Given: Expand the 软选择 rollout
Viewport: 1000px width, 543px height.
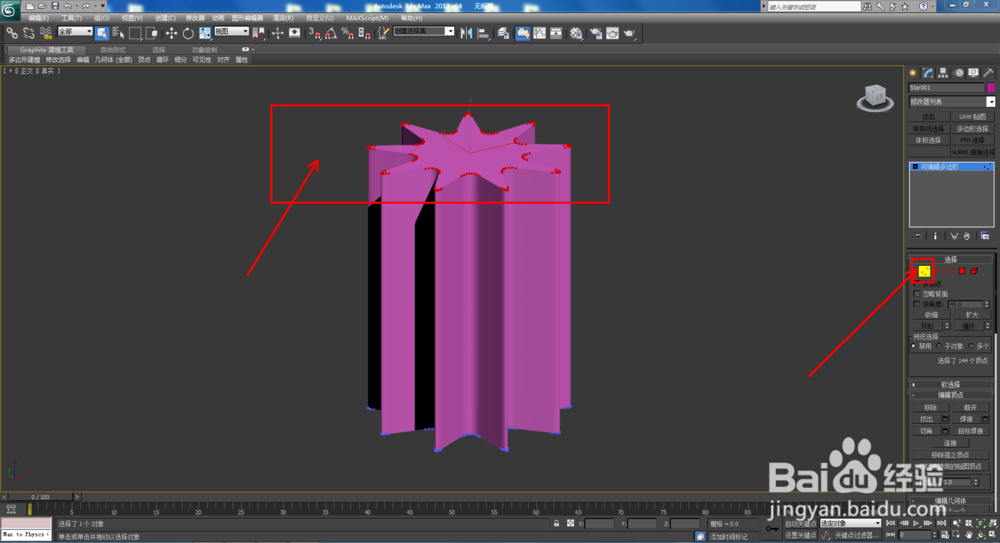Looking at the screenshot, I should coord(950,385).
